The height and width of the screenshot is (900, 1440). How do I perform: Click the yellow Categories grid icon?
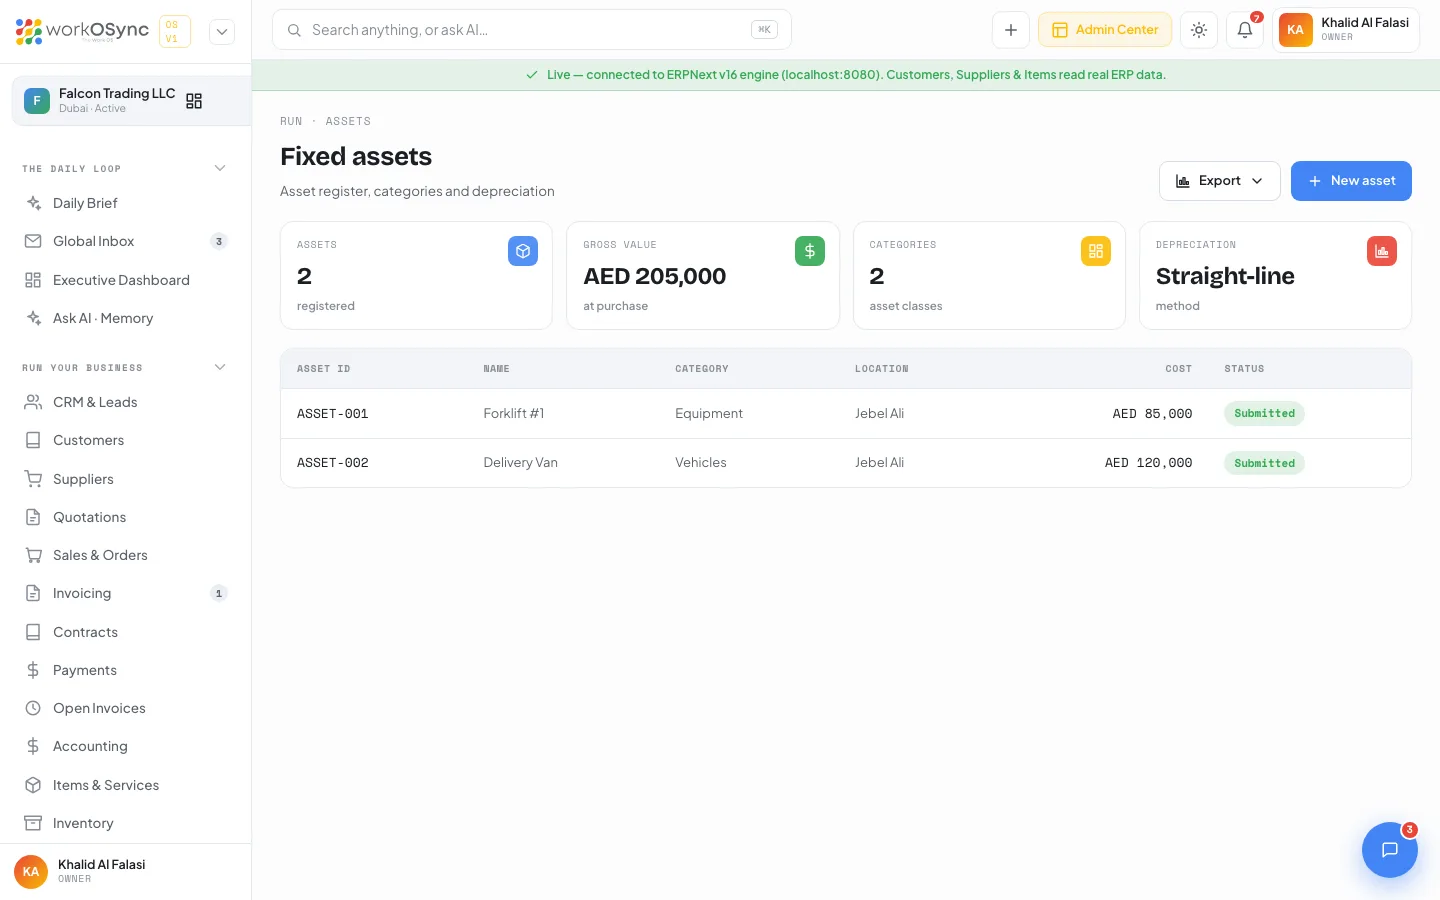tap(1096, 251)
